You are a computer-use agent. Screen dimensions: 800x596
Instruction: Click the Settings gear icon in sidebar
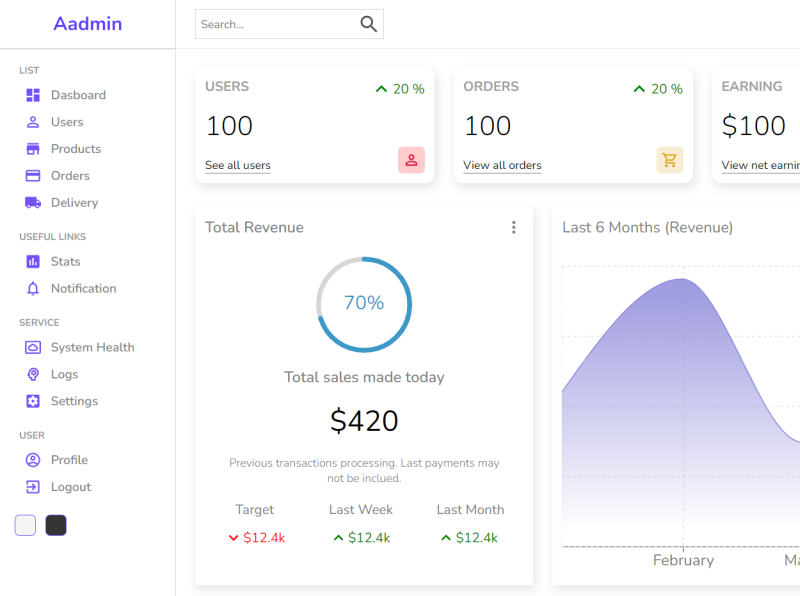tap(33, 401)
